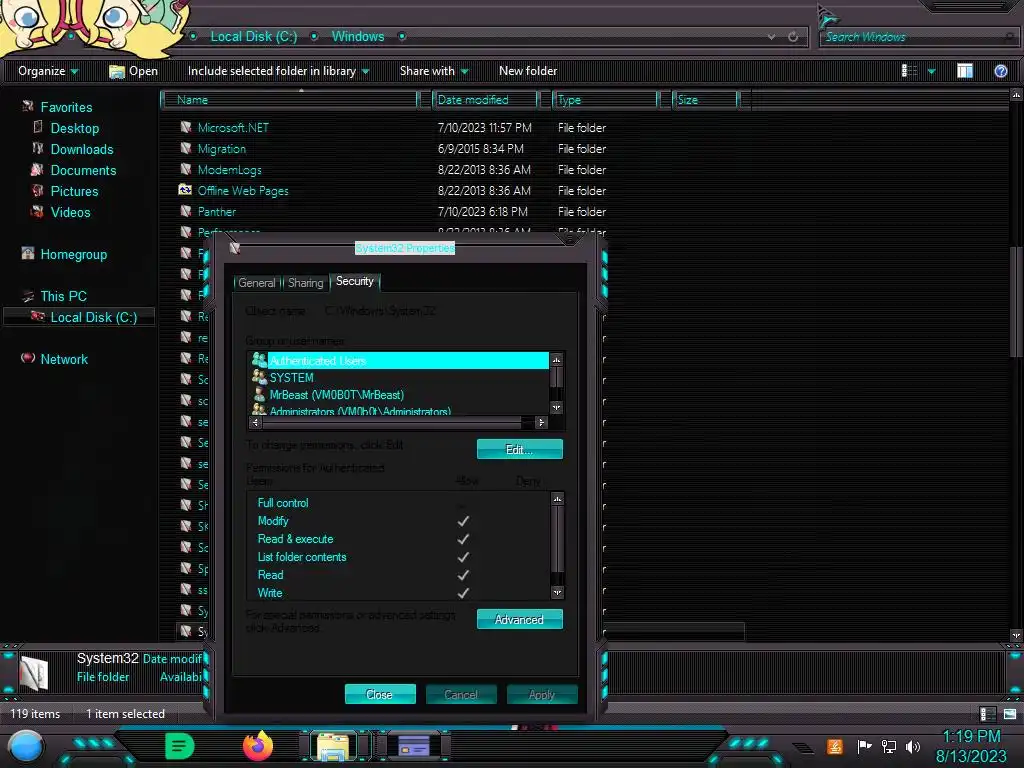This screenshot has height=768, width=1024.
Task: Expand Include selected folder in library menu
Action: pos(278,71)
